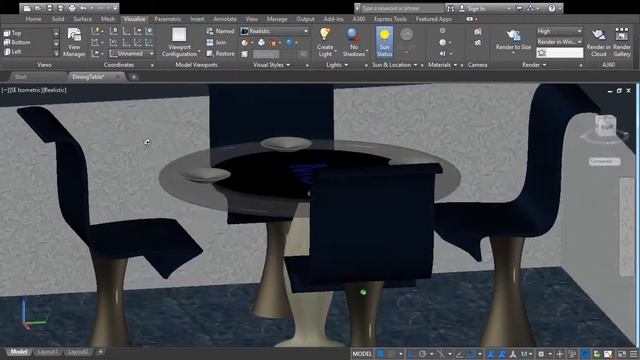Viewport: 640px width, 360px height.
Task: Click the search binoculars icon
Action: [450, 8]
